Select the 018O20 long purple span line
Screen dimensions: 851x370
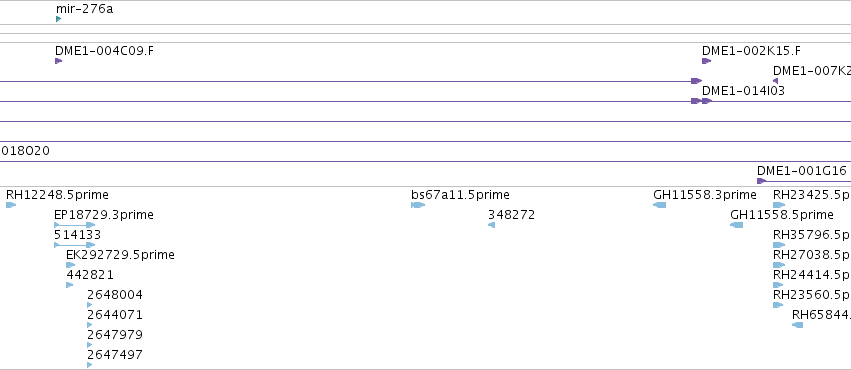tap(426, 161)
